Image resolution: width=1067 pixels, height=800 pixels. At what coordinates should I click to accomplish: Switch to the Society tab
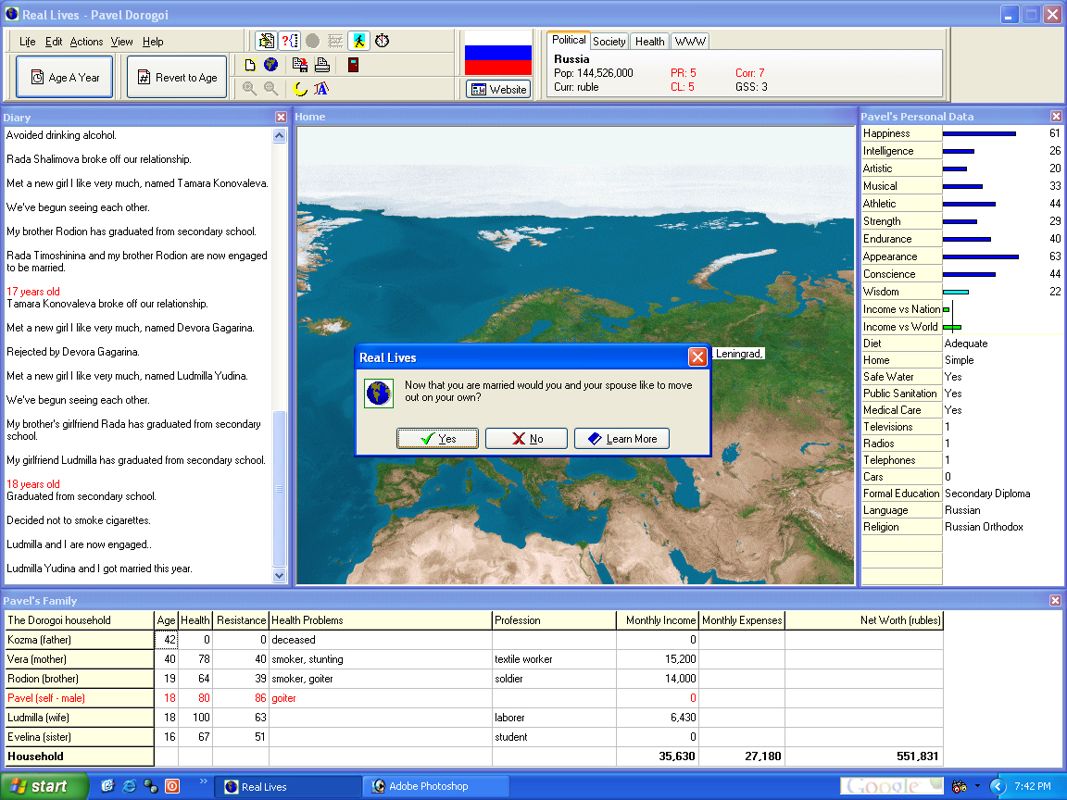[610, 41]
